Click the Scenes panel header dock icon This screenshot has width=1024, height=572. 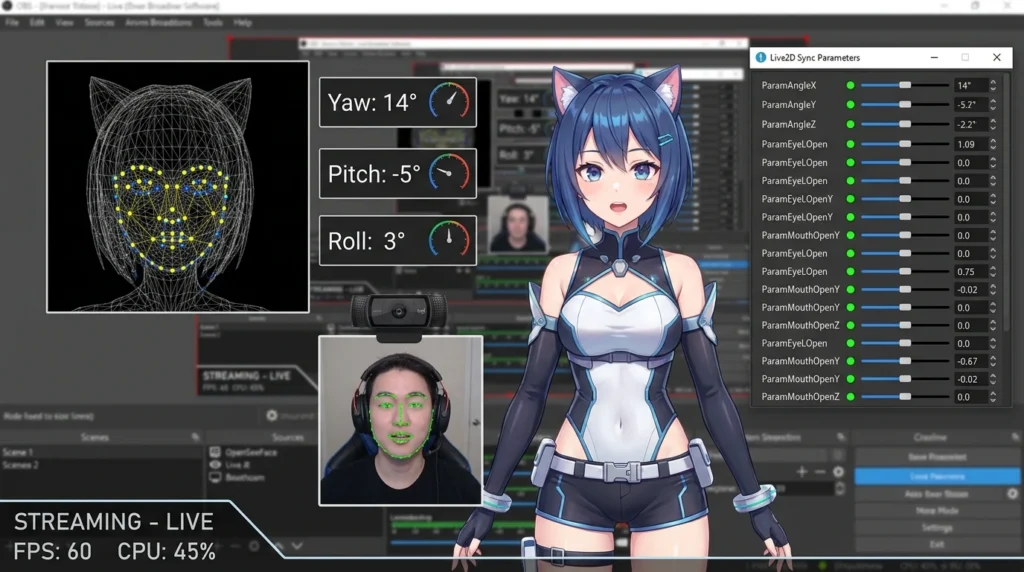click(195, 437)
